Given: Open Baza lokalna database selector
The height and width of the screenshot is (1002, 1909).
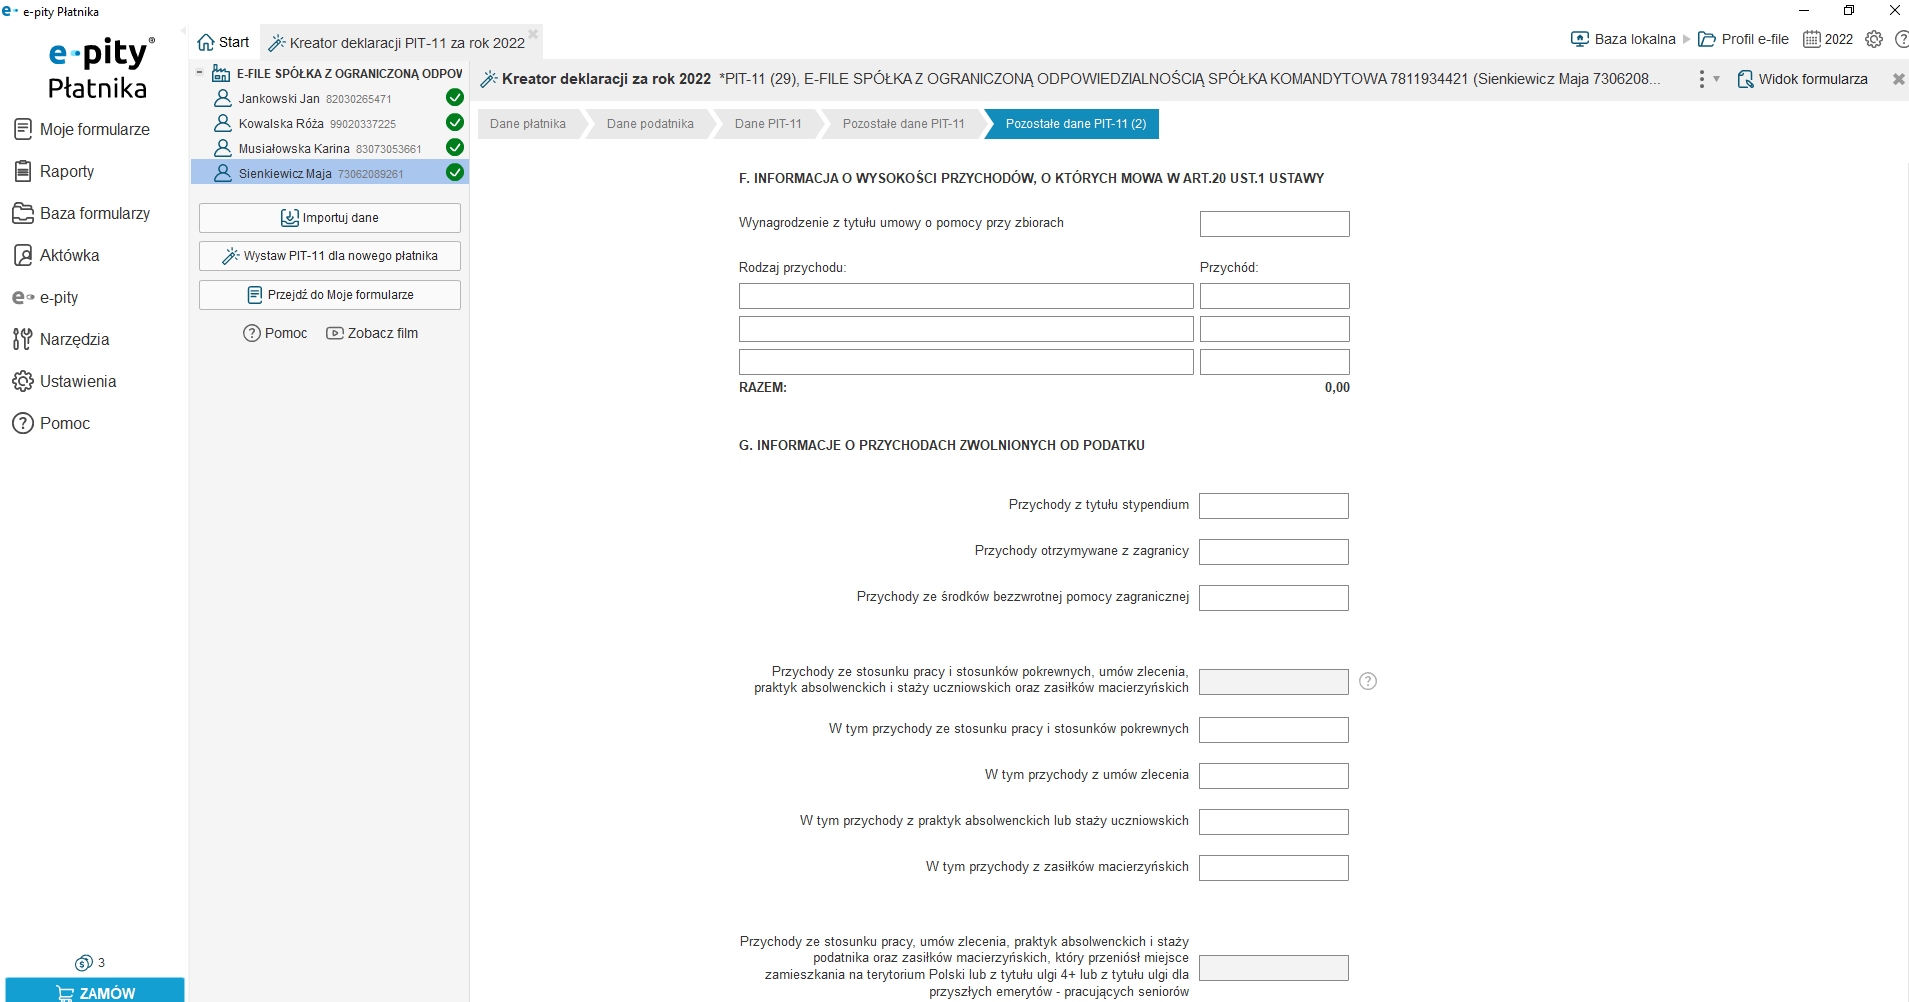Looking at the screenshot, I should [1623, 39].
